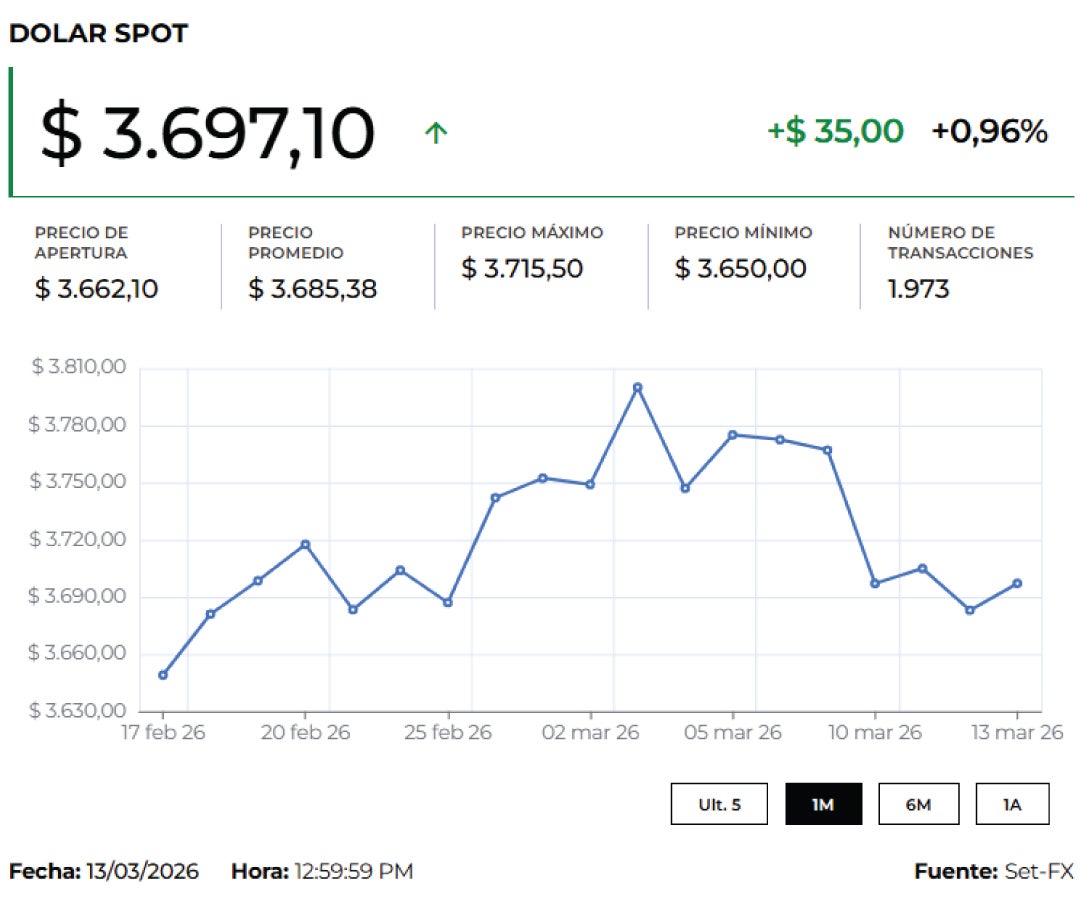This screenshot has width=1080, height=900.
Task: Select the Ult. 5 range button
Action: (719, 803)
